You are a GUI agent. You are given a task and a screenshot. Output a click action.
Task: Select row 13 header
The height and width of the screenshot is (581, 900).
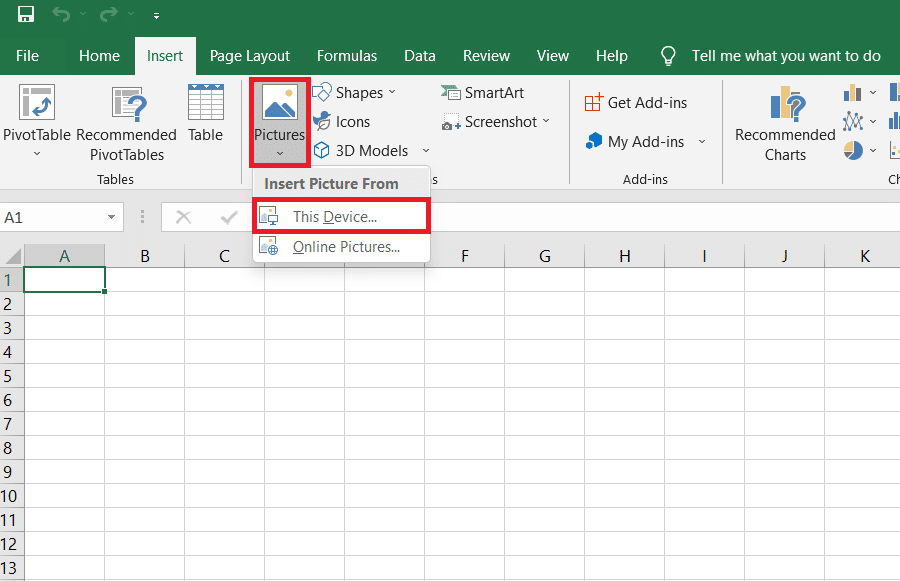point(11,568)
